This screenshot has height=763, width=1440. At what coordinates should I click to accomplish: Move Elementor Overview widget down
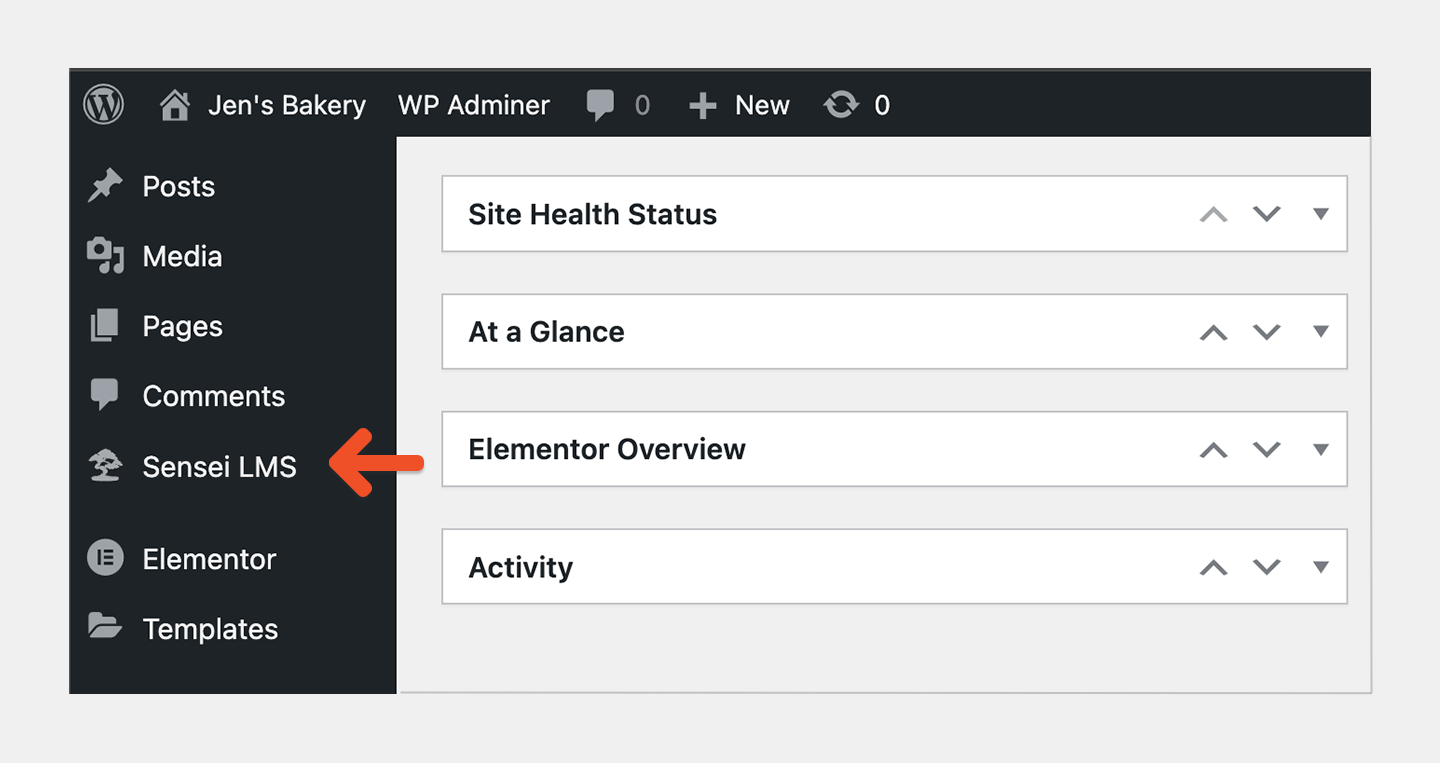pyautogui.click(x=1267, y=449)
